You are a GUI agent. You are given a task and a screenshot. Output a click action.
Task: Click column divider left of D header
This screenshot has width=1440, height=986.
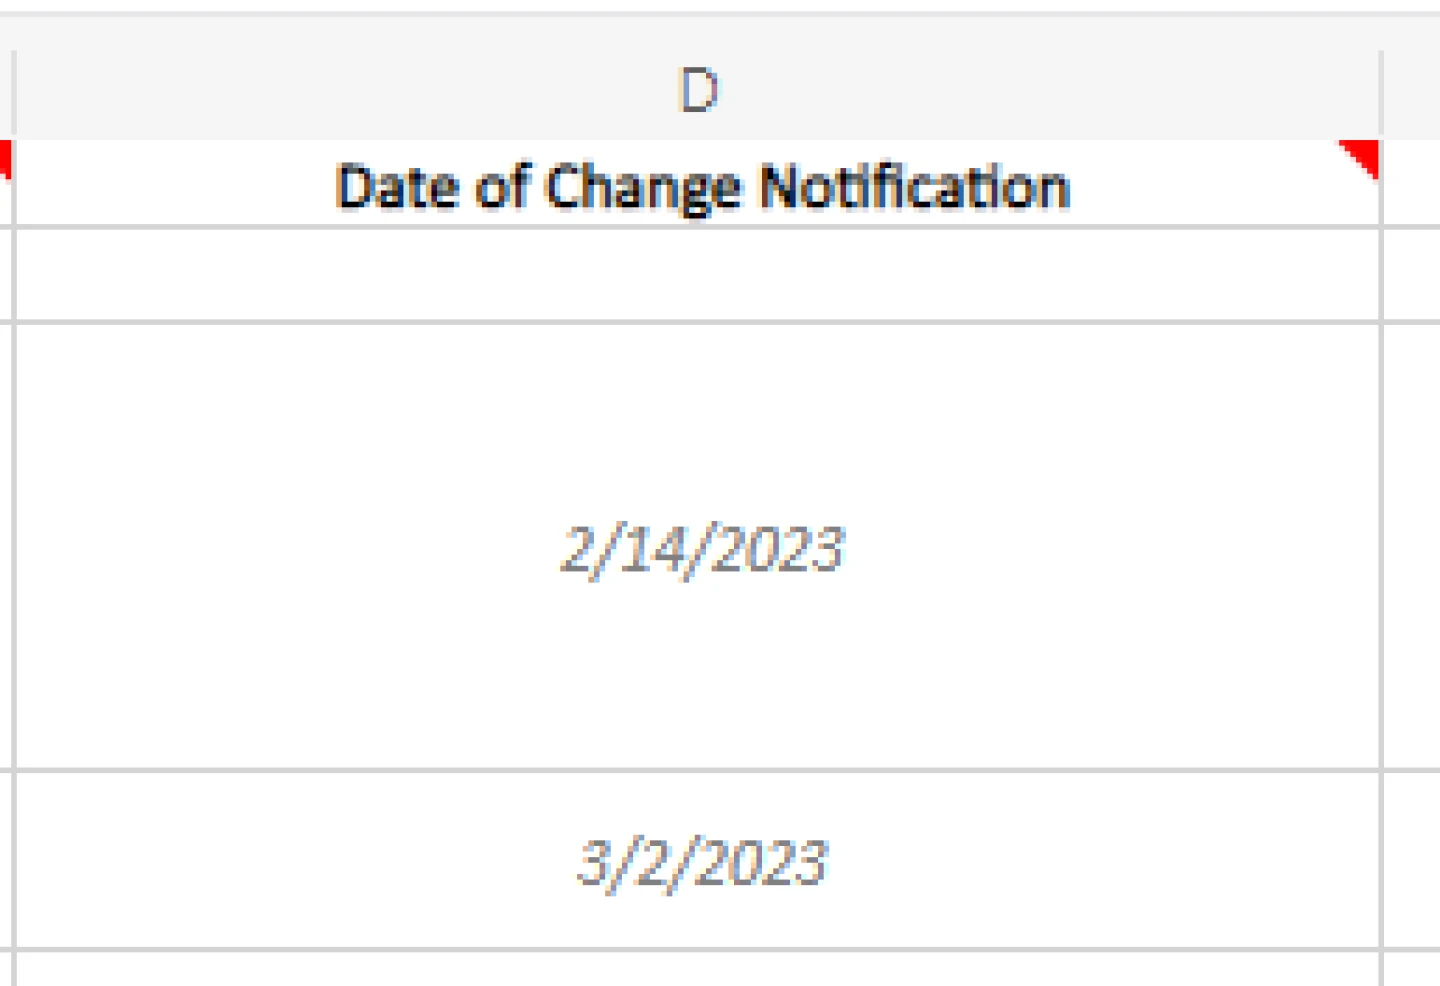pyautogui.click(x=14, y=92)
